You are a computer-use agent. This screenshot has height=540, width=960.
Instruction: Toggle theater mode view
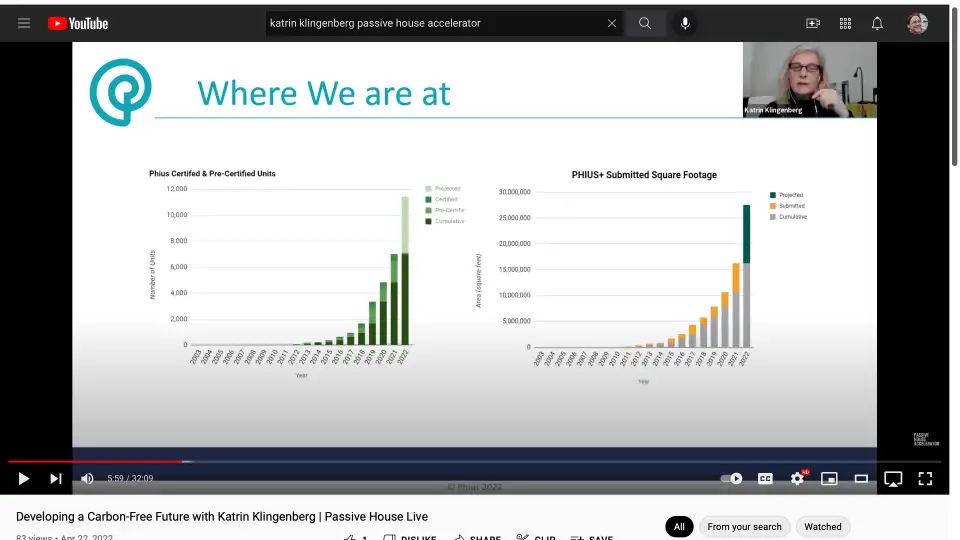coord(861,479)
